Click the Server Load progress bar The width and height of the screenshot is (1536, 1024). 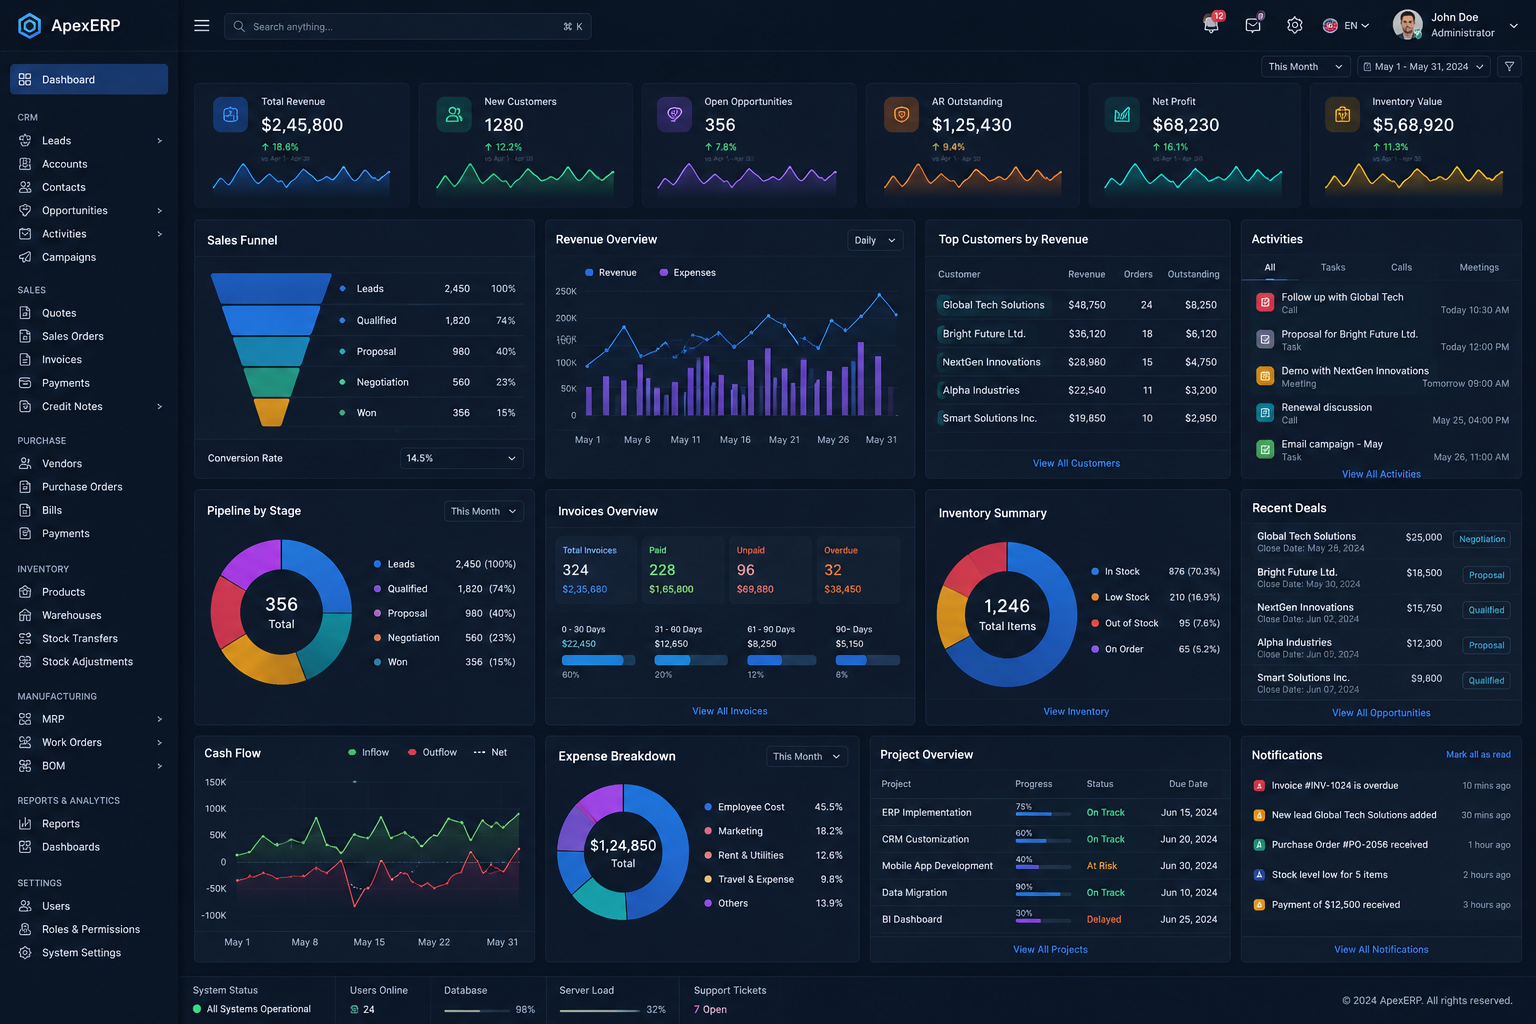coord(599,1011)
